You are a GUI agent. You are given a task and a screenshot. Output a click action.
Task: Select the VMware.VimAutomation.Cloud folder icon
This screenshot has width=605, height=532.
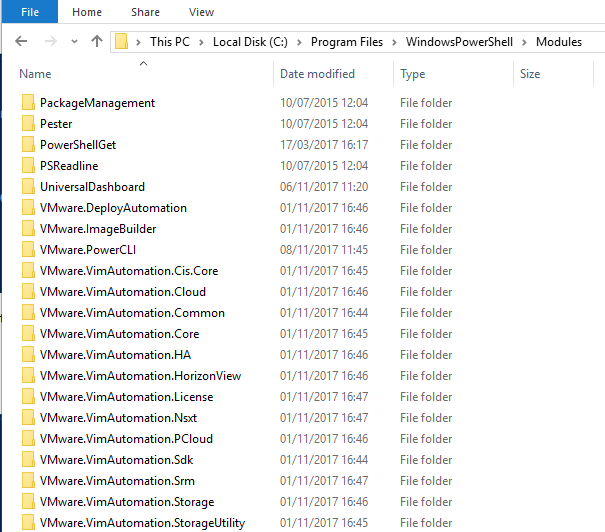[x=28, y=292]
